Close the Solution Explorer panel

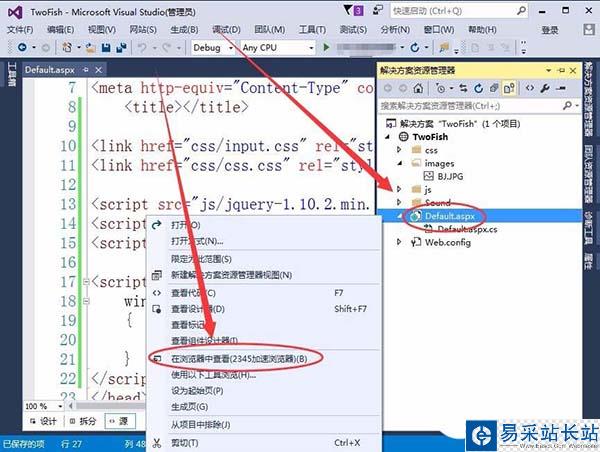click(573, 70)
